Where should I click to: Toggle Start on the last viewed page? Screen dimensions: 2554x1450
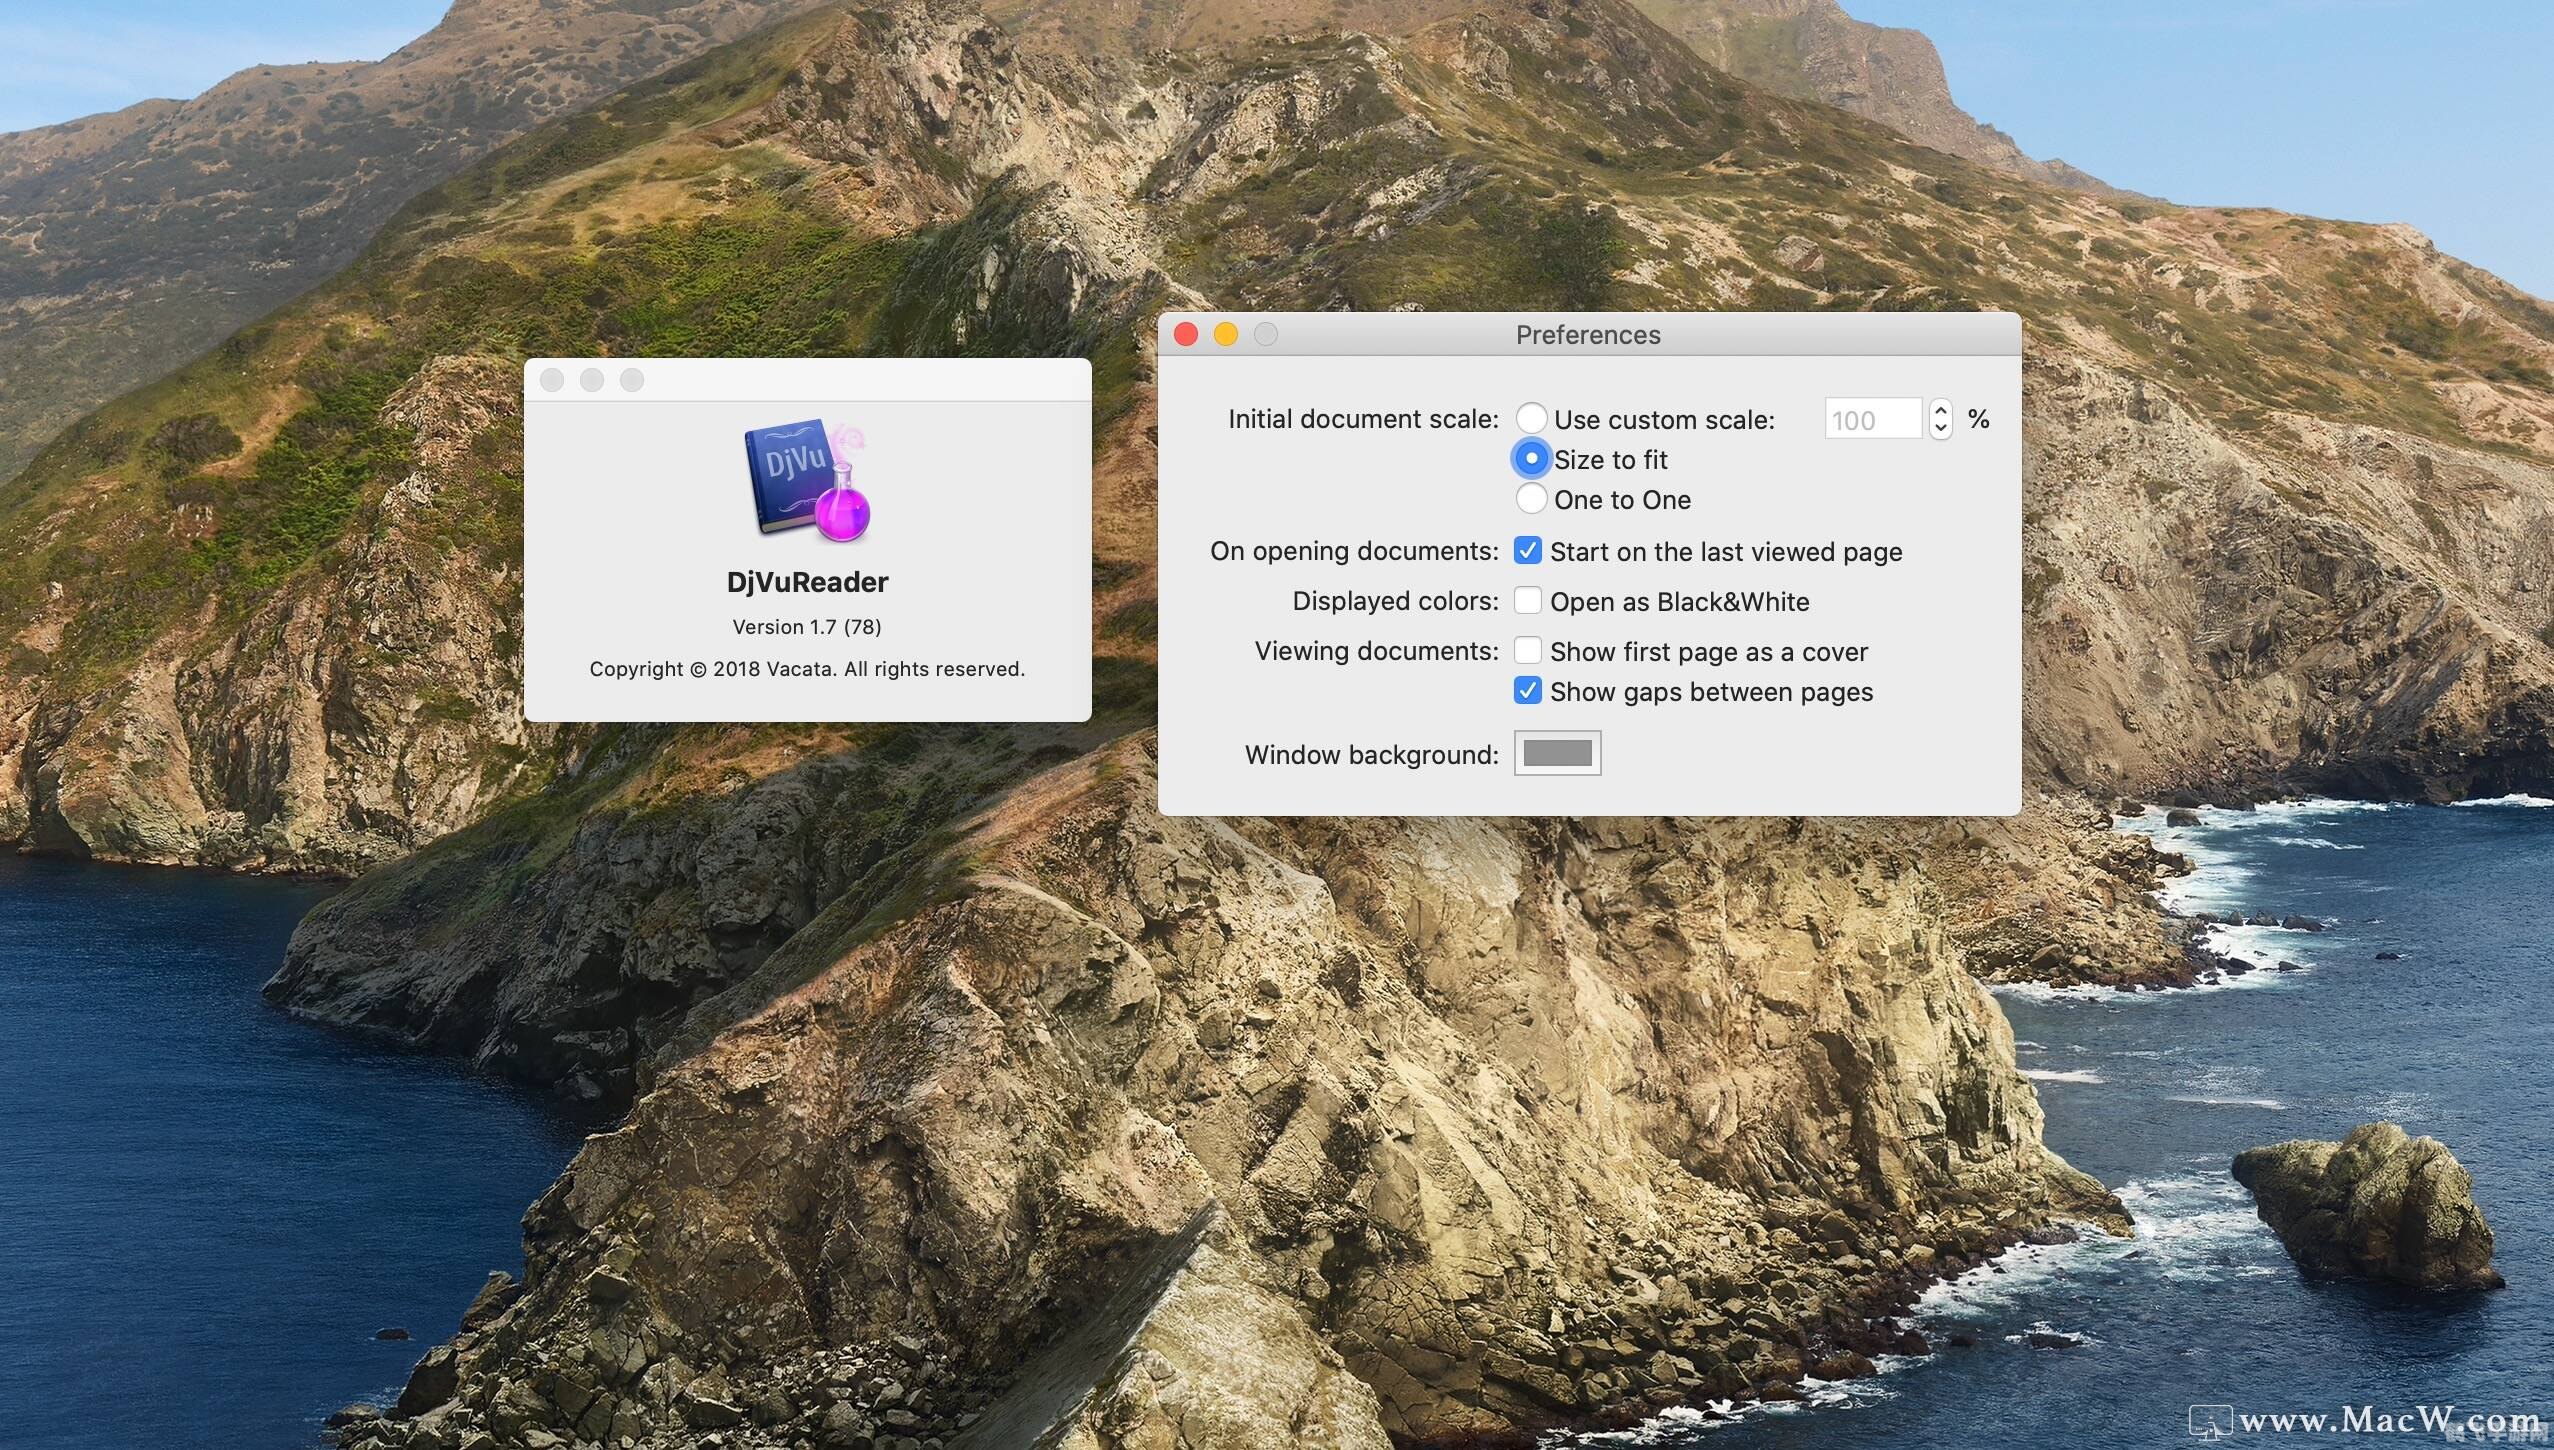1527,551
